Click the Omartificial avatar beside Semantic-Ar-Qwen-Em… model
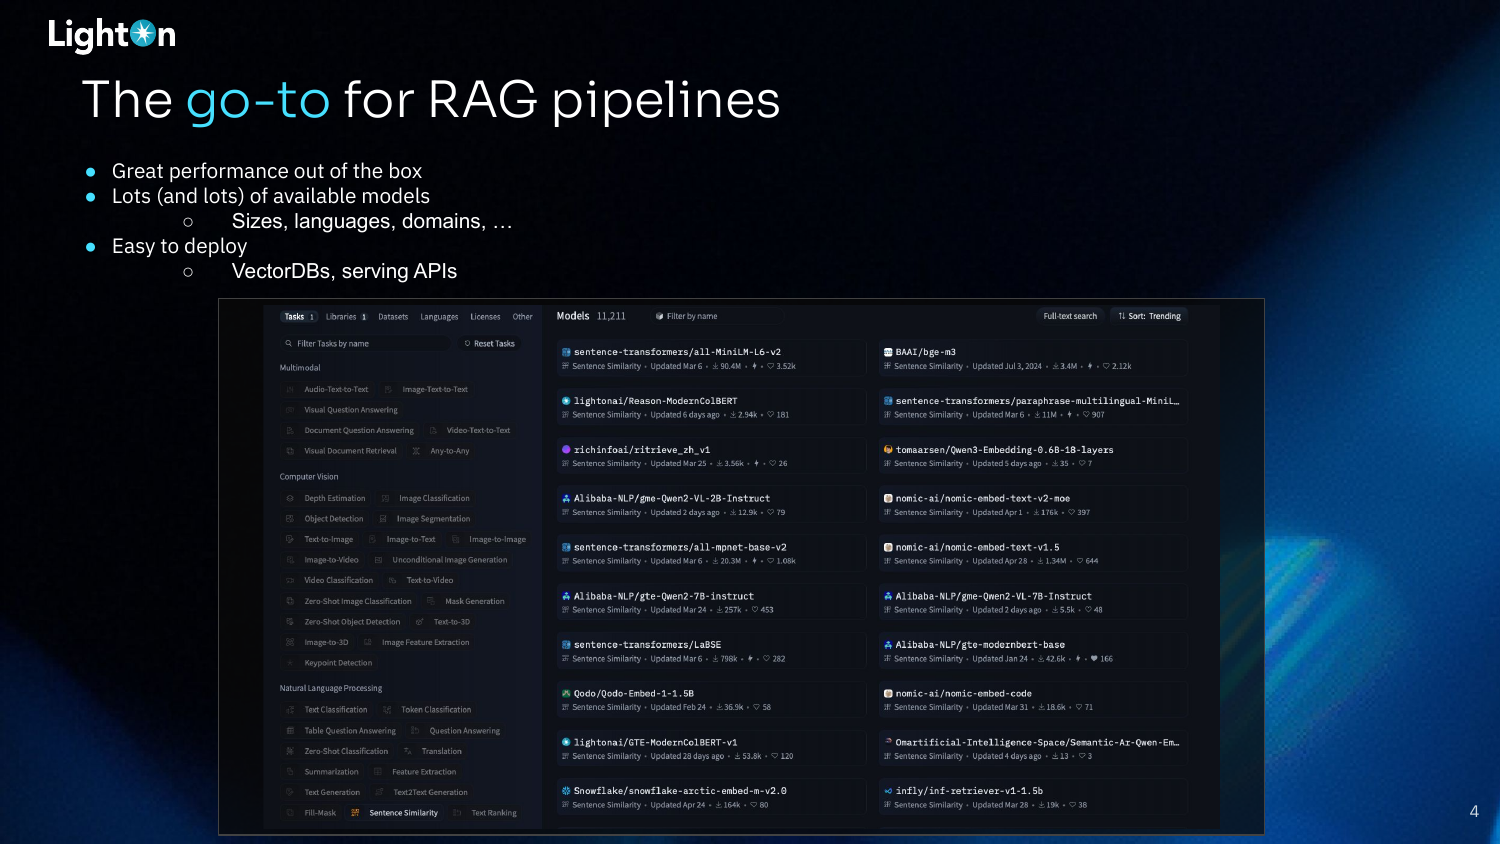Screen dimensions: 1500x844 pyautogui.click(x=888, y=742)
